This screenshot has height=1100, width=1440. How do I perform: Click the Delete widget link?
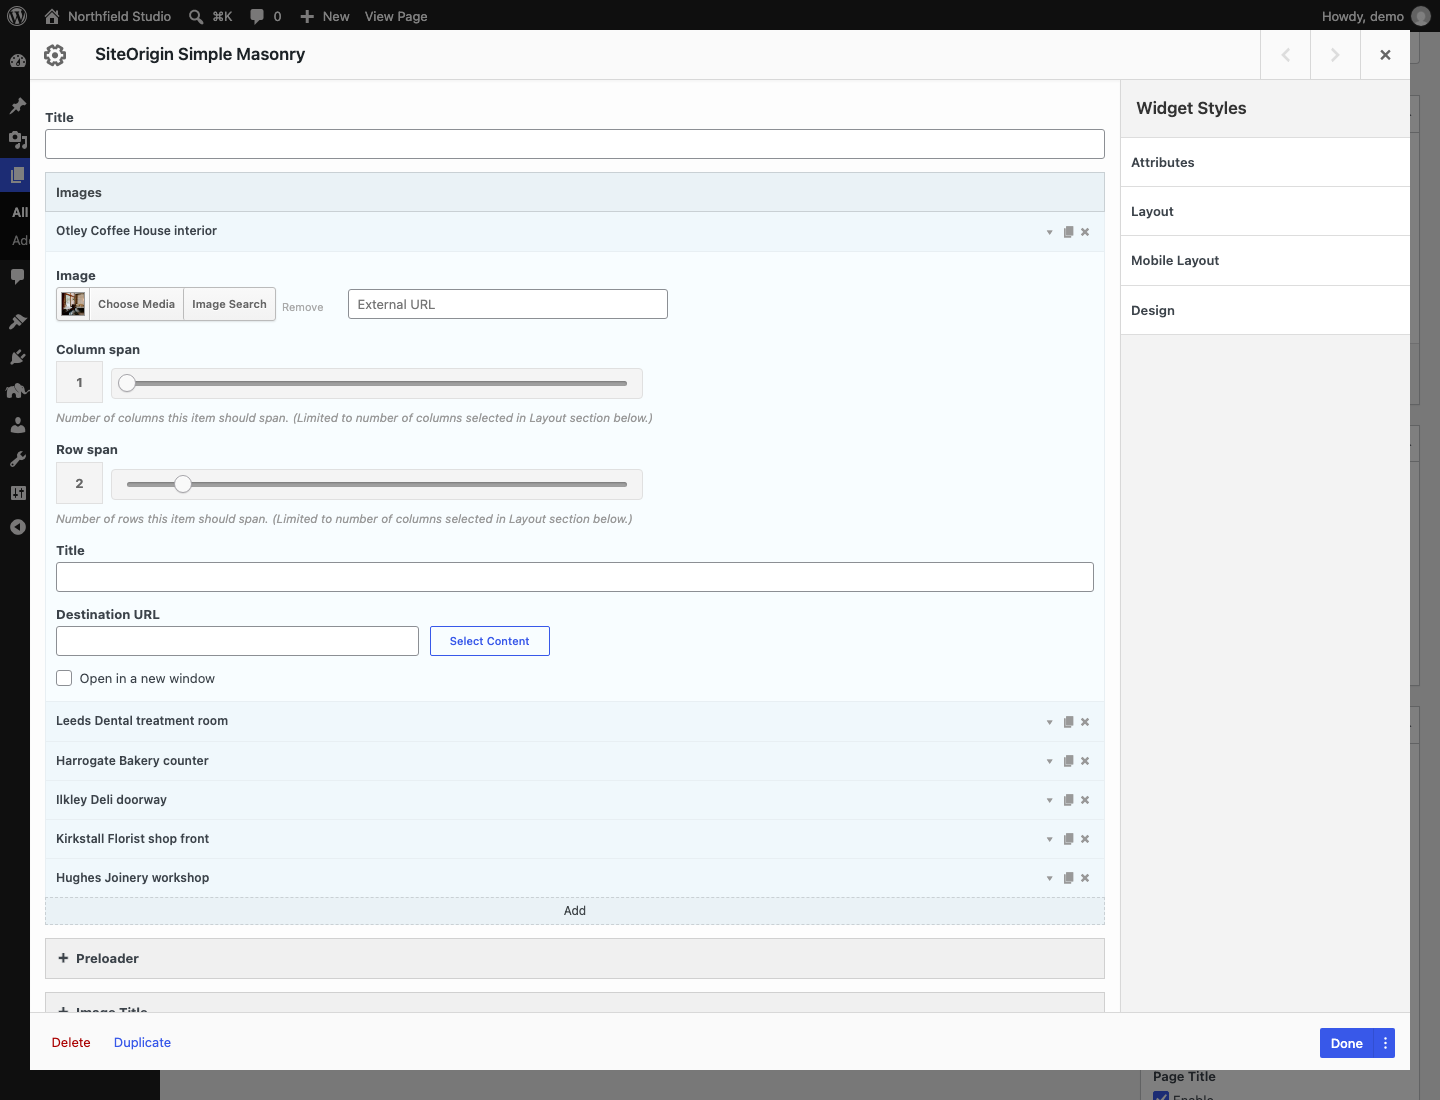click(x=71, y=1042)
